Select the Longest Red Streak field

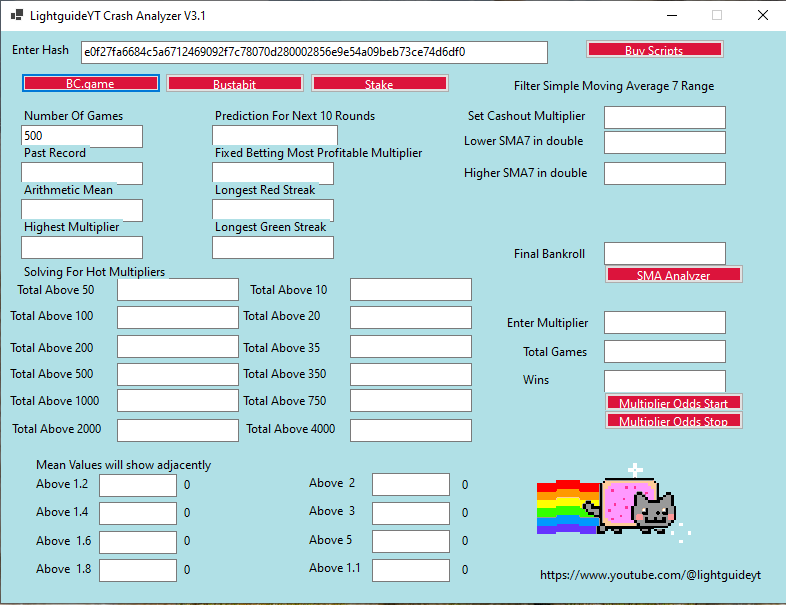click(272, 210)
